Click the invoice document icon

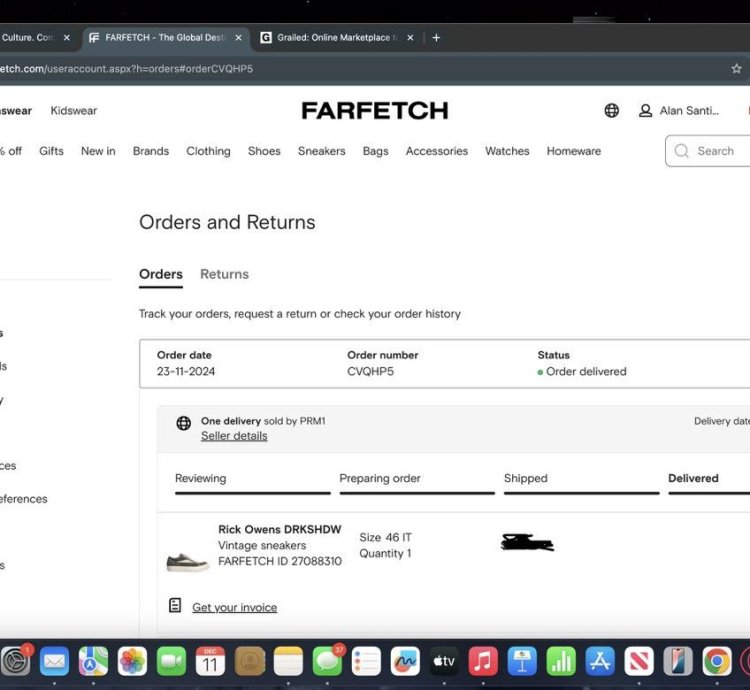(x=175, y=605)
